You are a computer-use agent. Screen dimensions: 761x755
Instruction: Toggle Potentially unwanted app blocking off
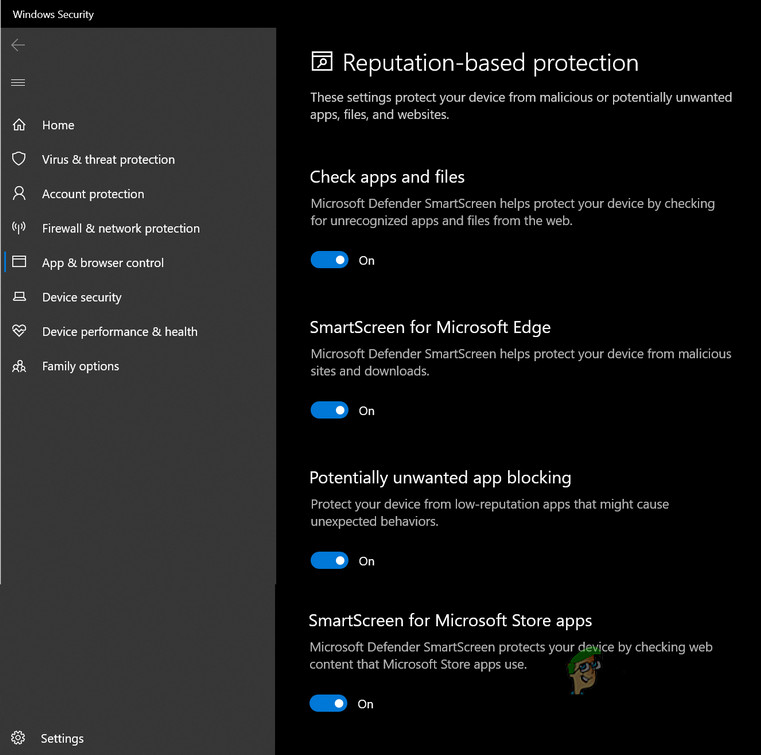tap(330, 561)
